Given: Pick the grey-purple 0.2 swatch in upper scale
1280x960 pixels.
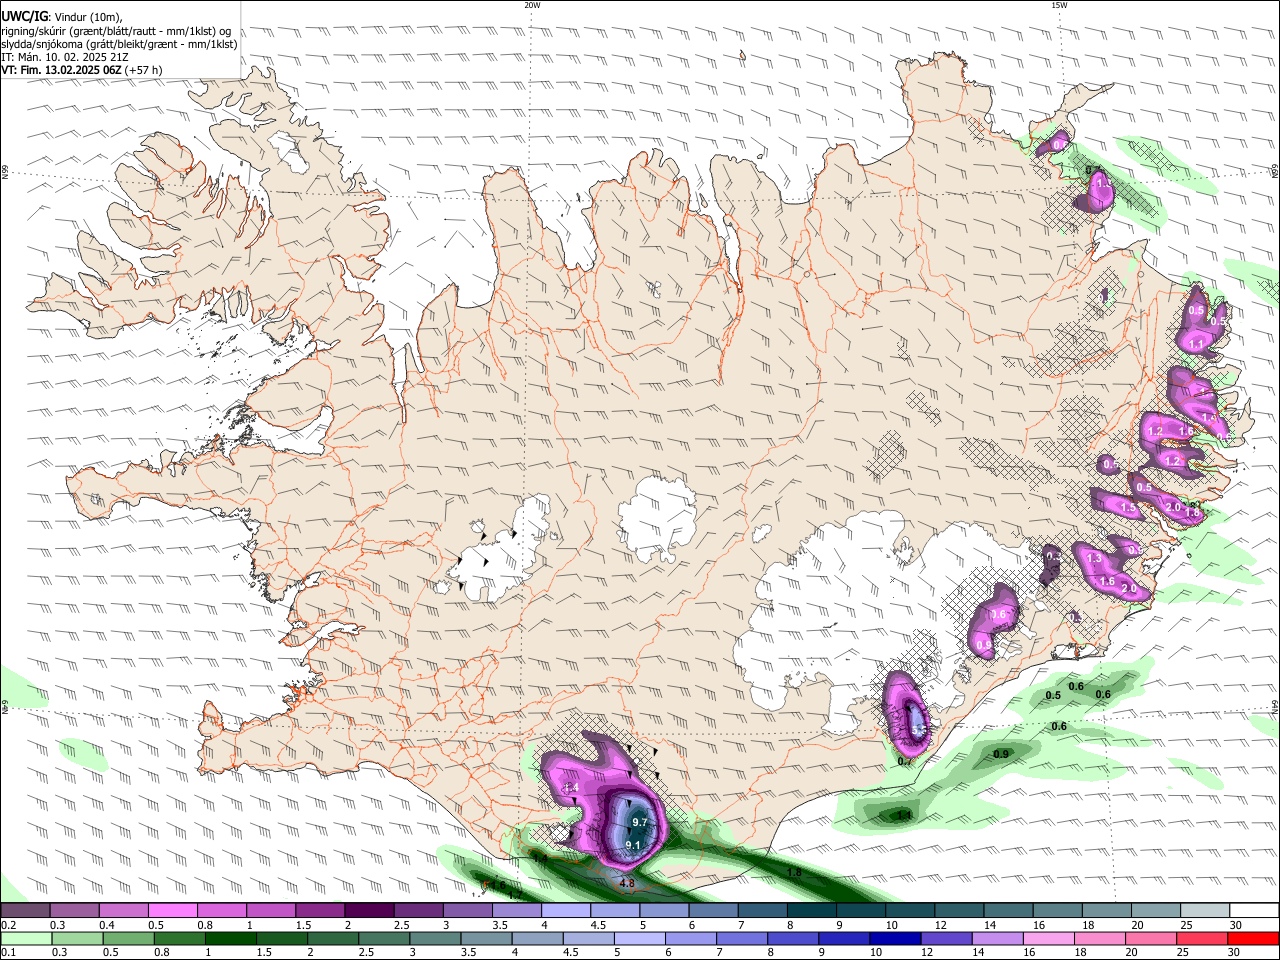Looking at the screenshot, I should 25,911.
